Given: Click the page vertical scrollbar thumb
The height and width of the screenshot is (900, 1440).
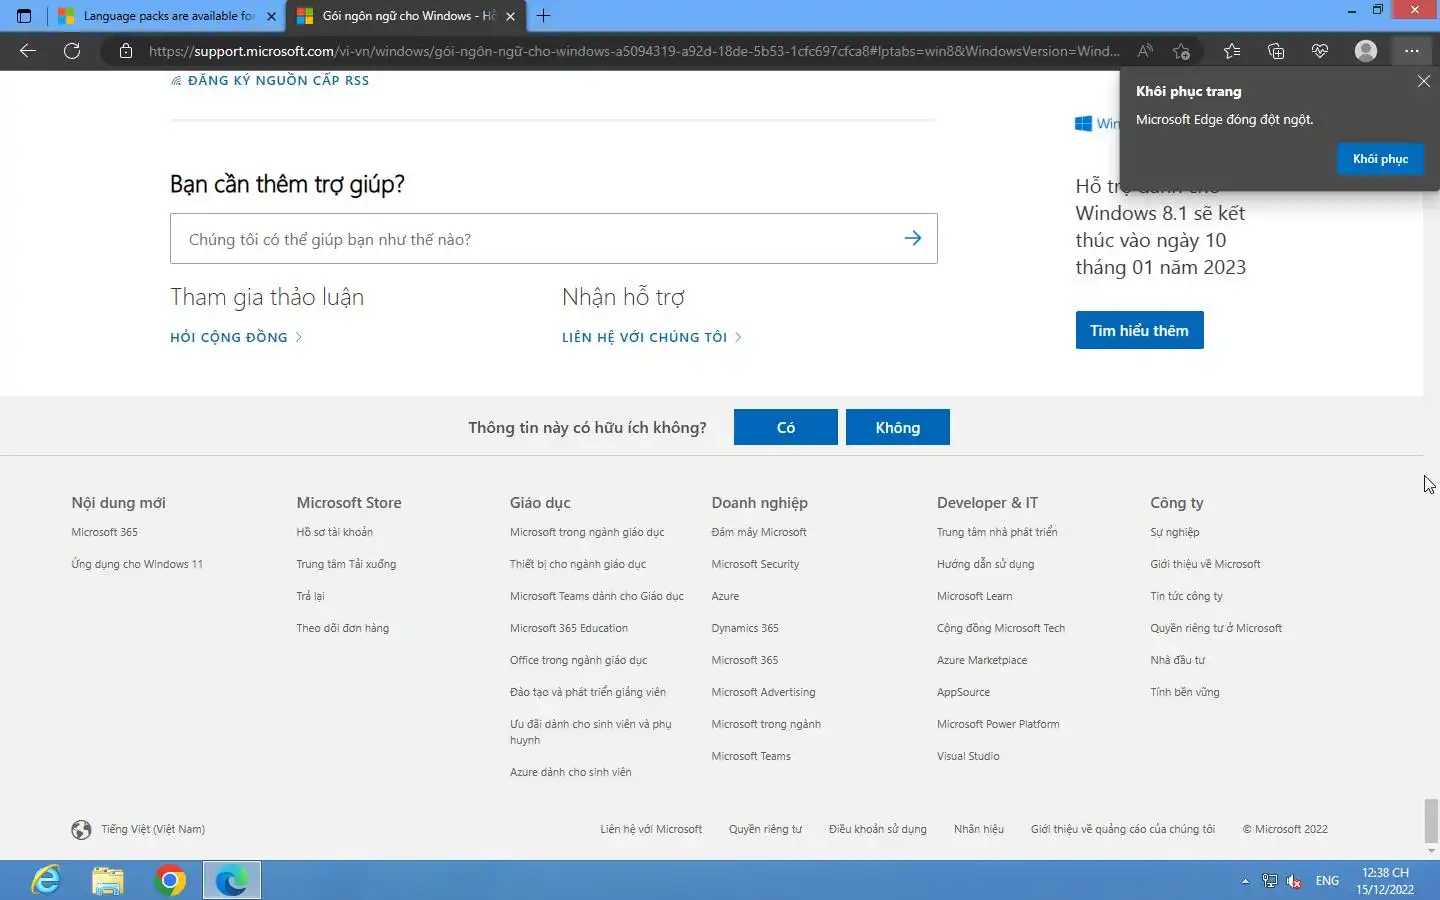Looking at the screenshot, I should click(1431, 821).
